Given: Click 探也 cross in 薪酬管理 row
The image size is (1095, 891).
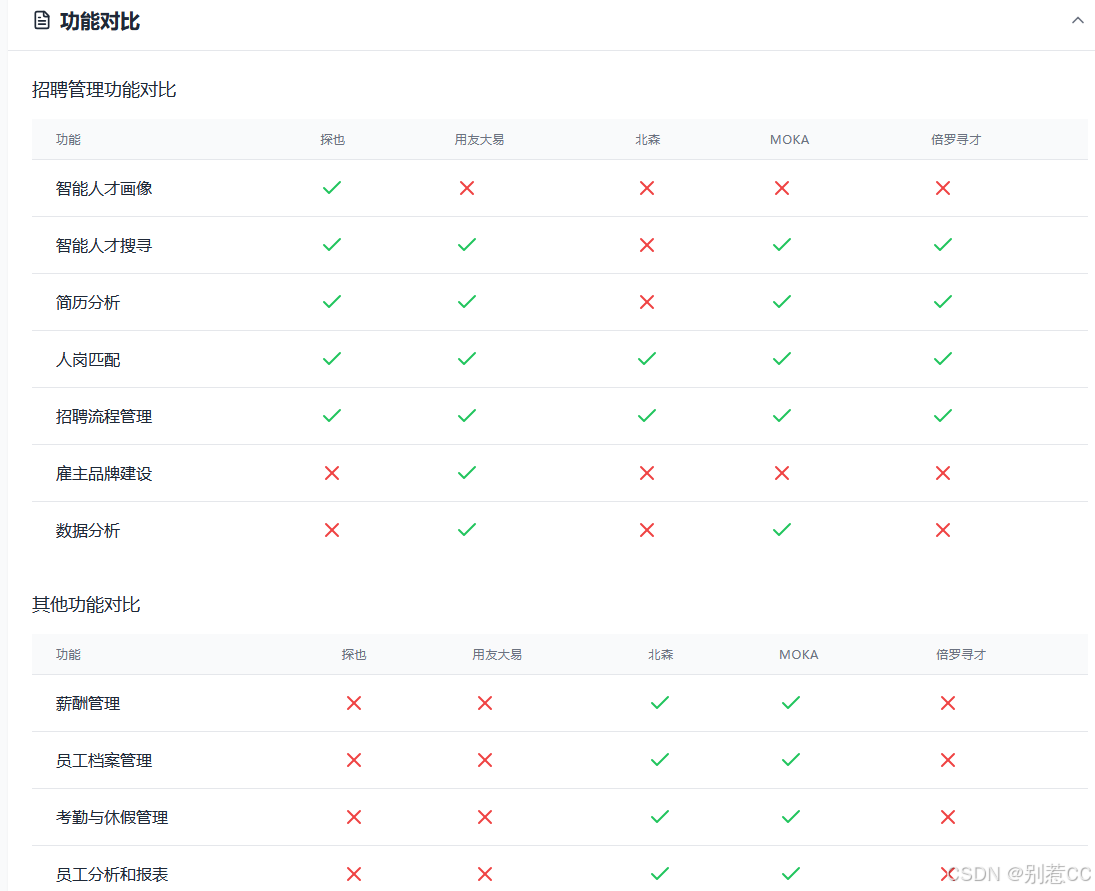Looking at the screenshot, I should (353, 703).
